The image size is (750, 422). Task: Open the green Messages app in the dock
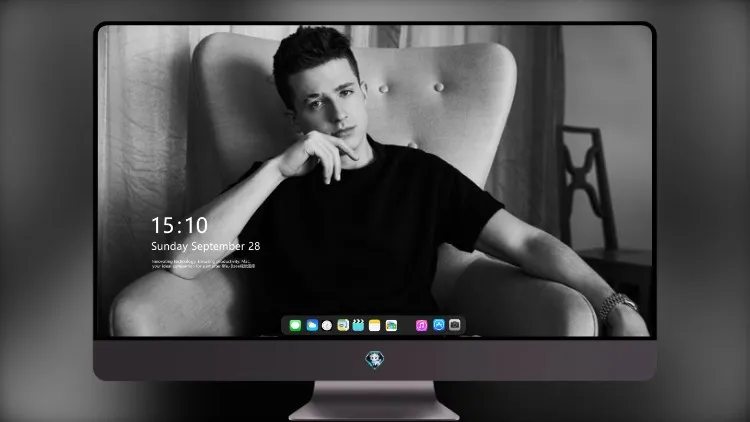295,325
